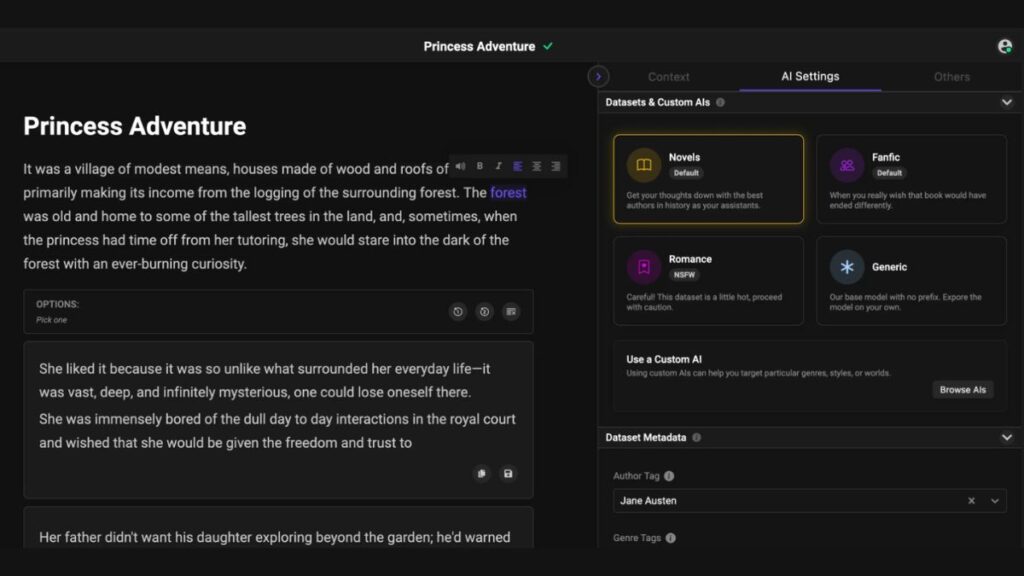Open the user account profile icon
This screenshot has height=576, width=1024.
[x=1005, y=46]
